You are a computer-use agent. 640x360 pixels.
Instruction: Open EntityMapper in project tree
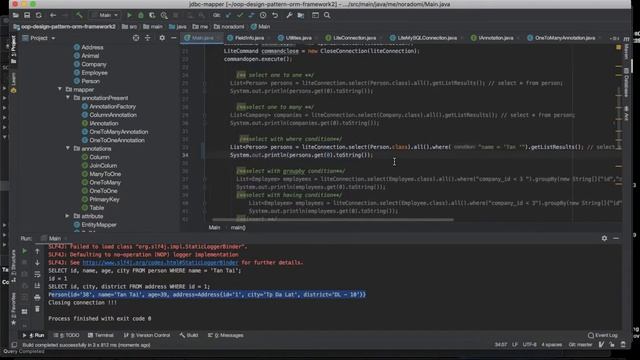pyautogui.click(x=95, y=224)
